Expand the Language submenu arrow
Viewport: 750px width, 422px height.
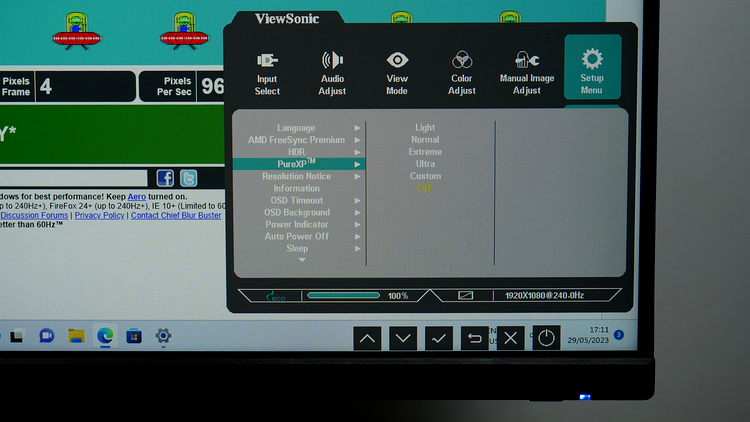357,128
